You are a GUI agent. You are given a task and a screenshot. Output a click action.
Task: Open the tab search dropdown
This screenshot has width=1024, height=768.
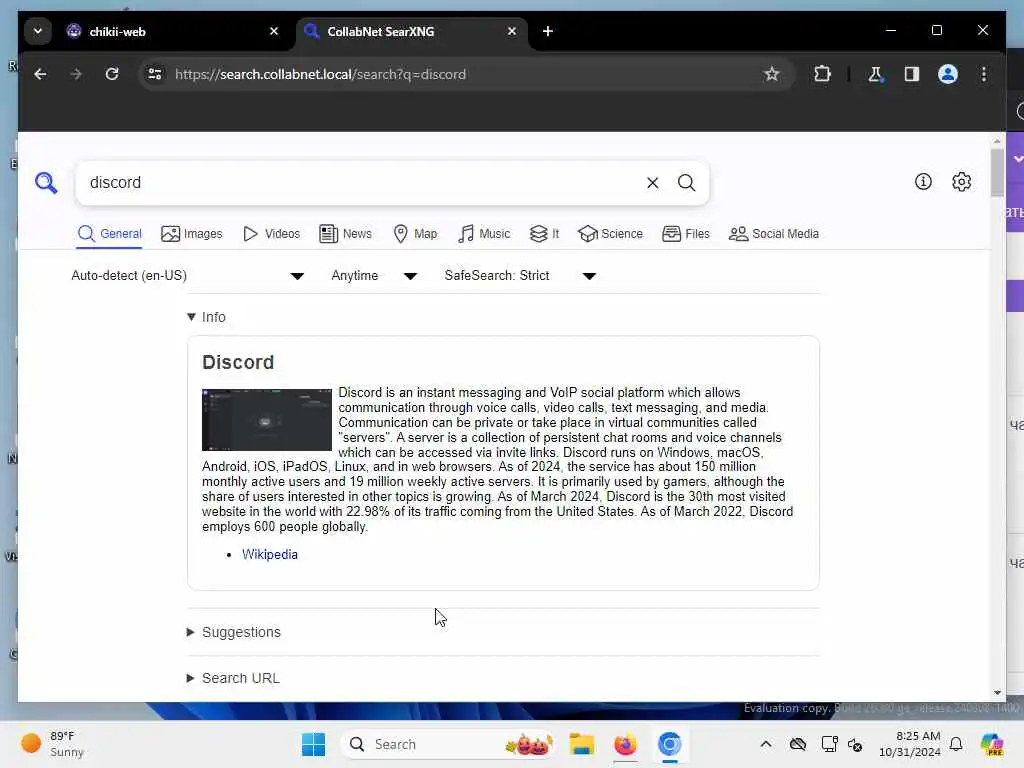click(38, 31)
